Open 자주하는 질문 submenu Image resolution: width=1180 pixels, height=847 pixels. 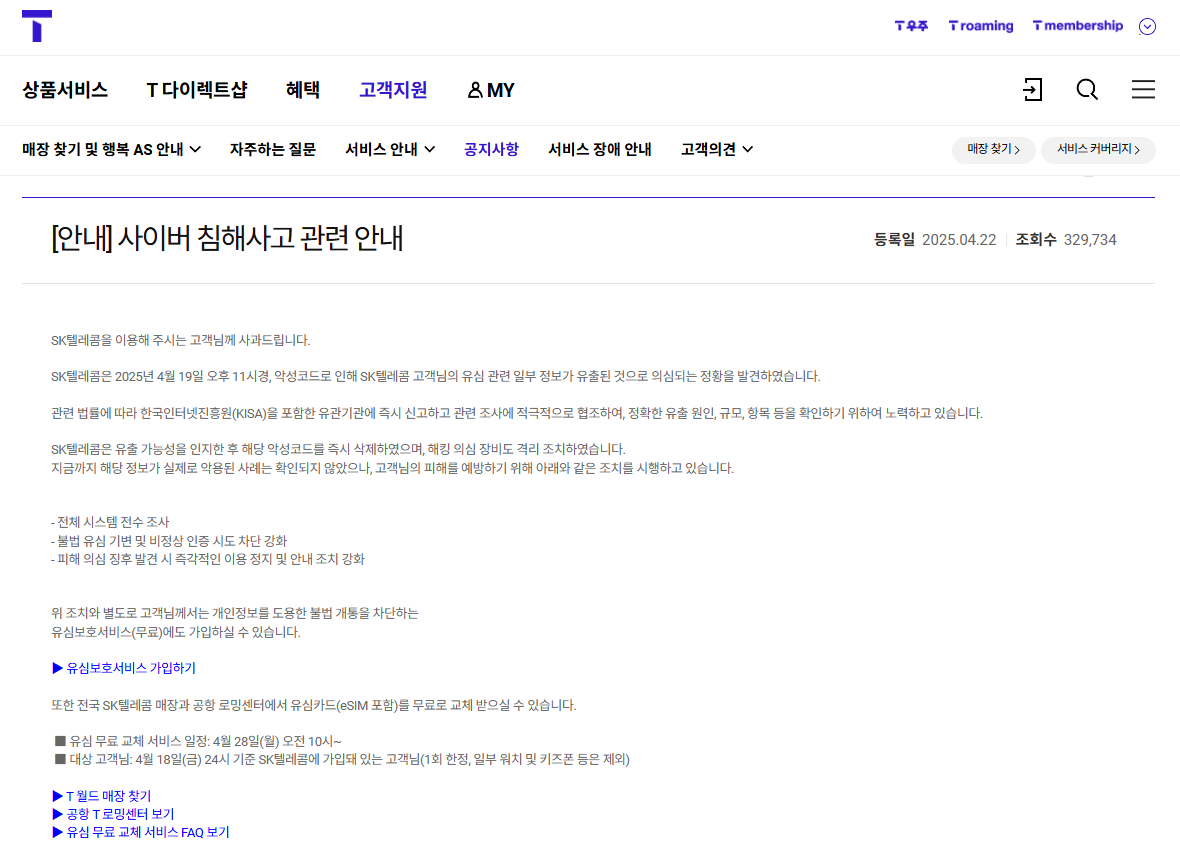click(x=272, y=150)
